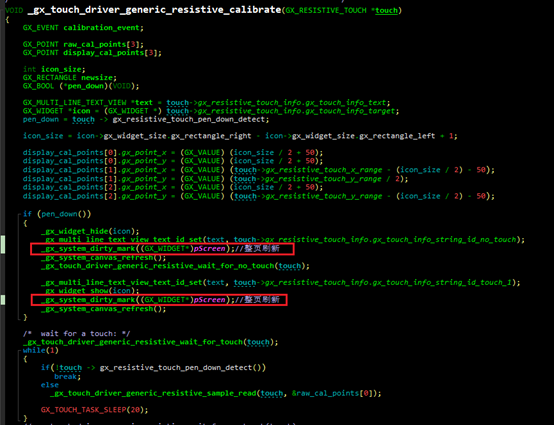This screenshot has width=554, height=425.
Task: Click the 'else' keyword in the while loop
Action: (x=49, y=385)
